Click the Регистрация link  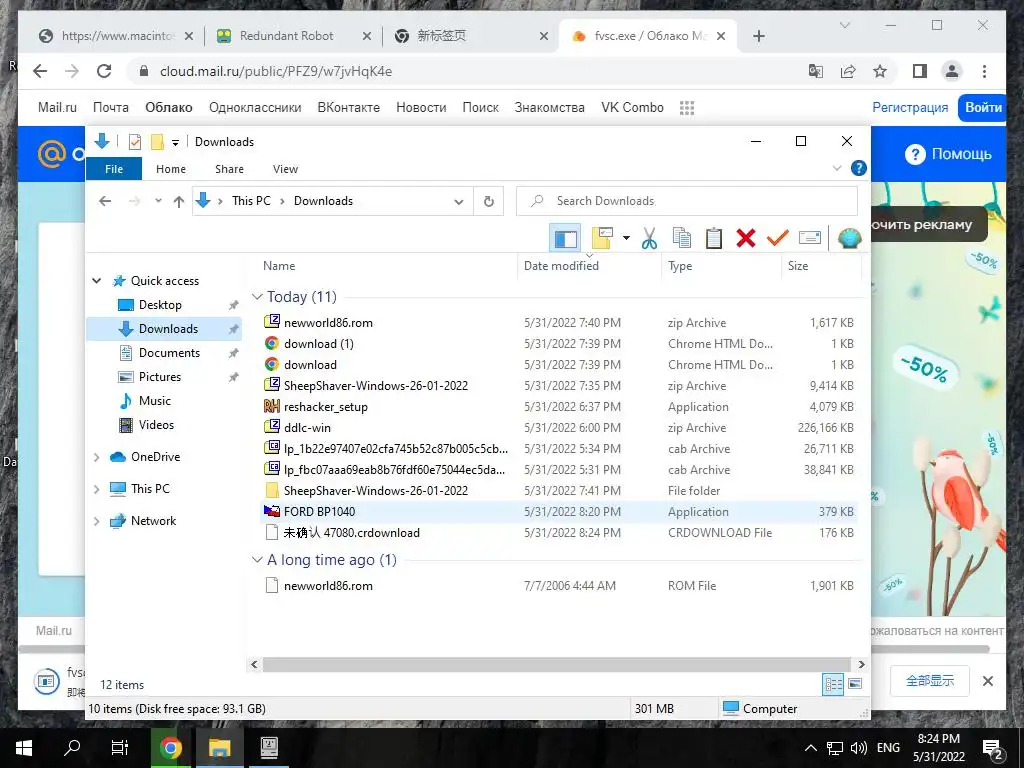pyautogui.click(x=910, y=108)
